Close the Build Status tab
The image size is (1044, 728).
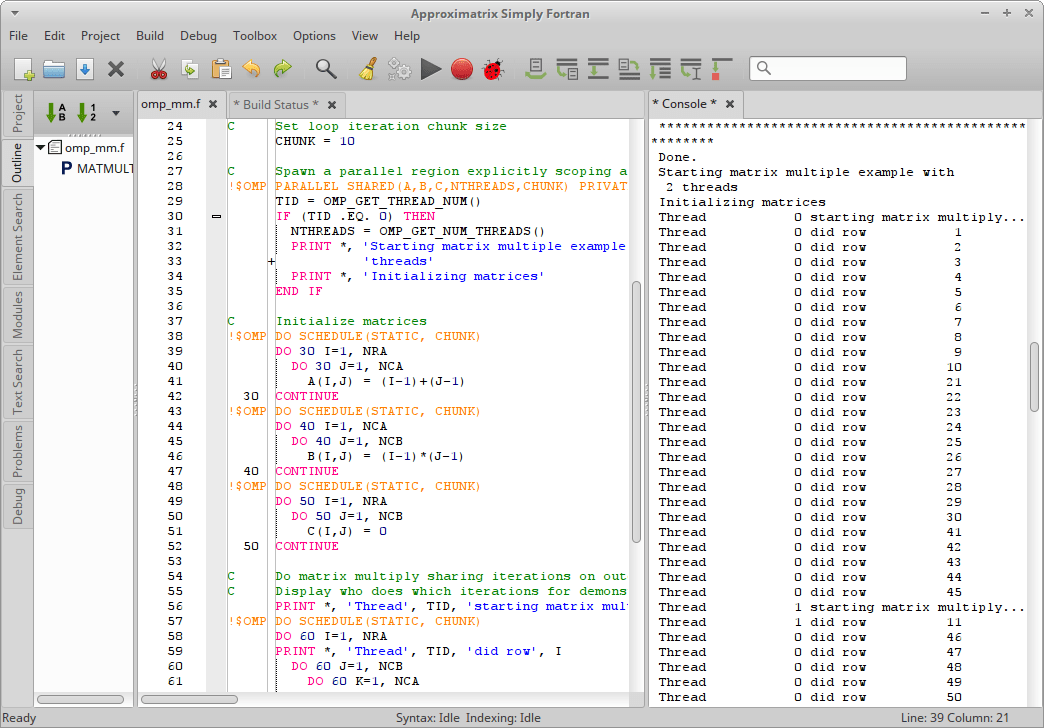(x=332, y=105)
